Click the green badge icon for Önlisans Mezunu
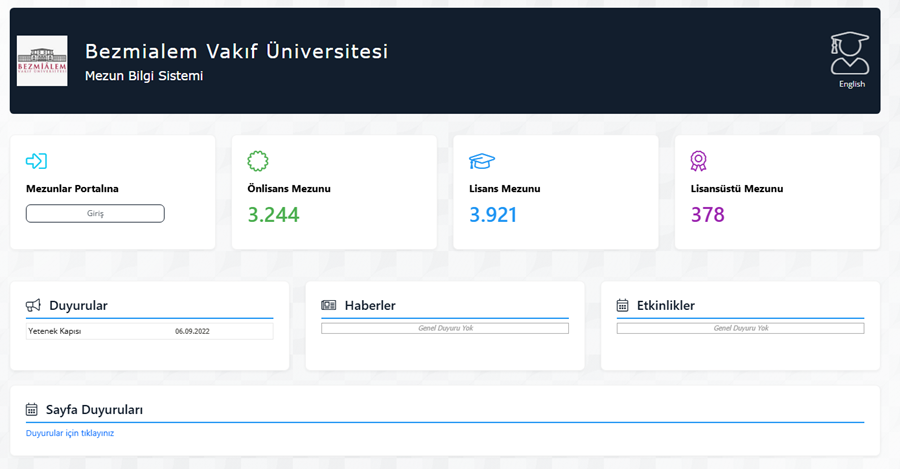Image resolution: width=900 pixels, height=469 pixels. coord(258,161)
